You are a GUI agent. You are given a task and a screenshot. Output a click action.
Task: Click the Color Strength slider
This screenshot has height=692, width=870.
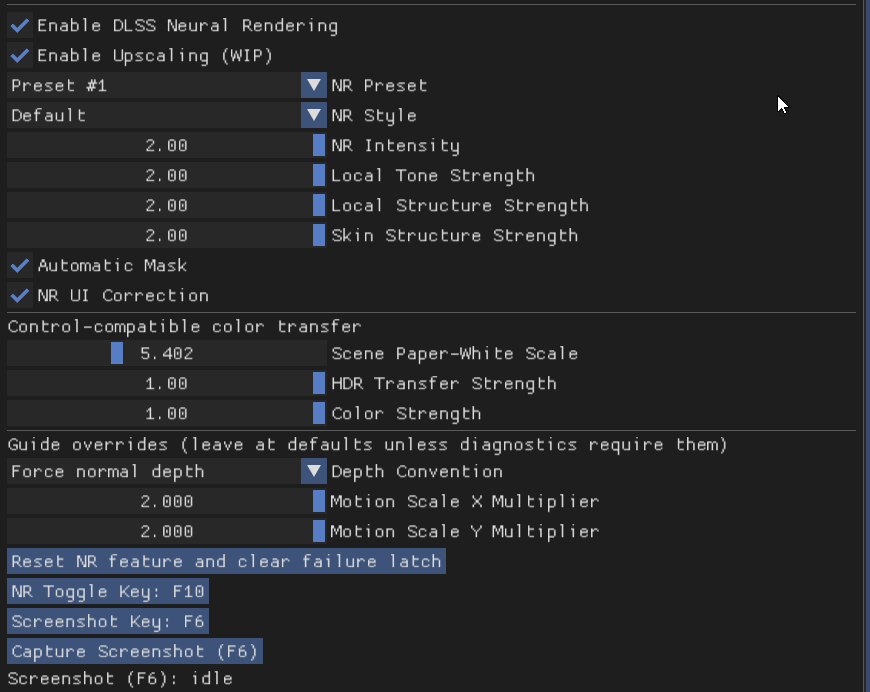(166, 413)
